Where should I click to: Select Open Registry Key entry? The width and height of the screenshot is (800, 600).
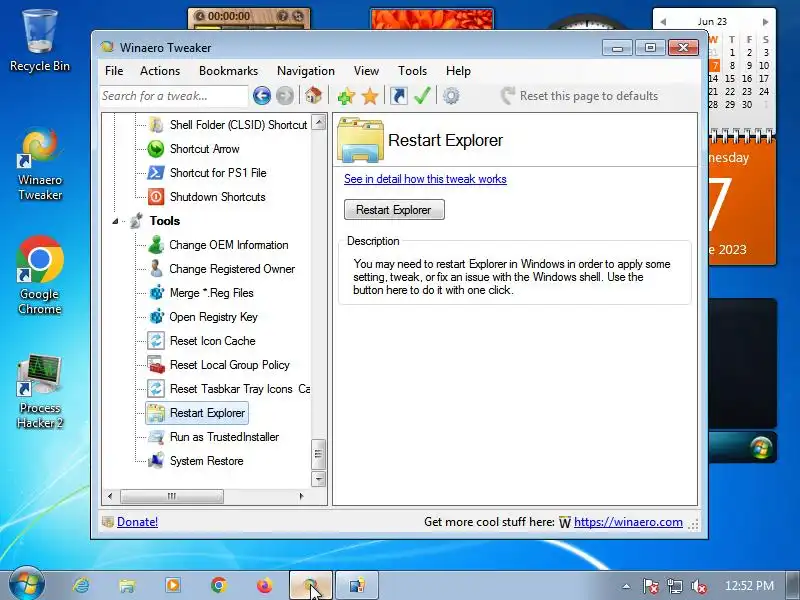tap(213, 317)
